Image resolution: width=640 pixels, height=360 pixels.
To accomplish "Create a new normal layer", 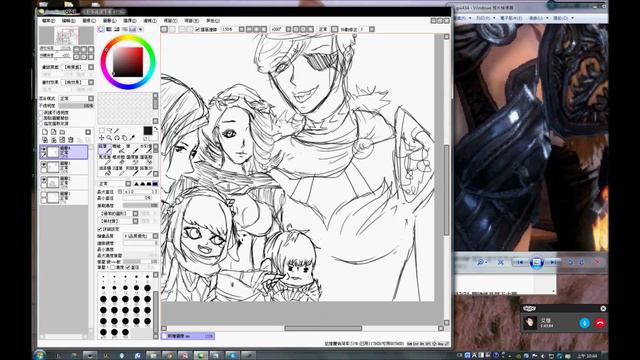I will pyautogui.click(x=45, y=132).
